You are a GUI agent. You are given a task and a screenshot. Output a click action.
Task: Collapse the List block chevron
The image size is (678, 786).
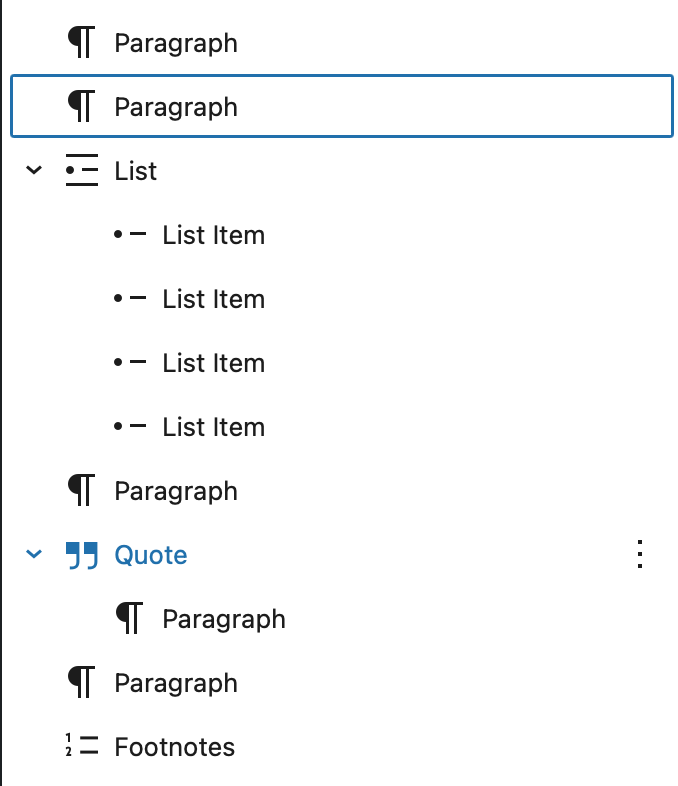click(x=34, y=171)
